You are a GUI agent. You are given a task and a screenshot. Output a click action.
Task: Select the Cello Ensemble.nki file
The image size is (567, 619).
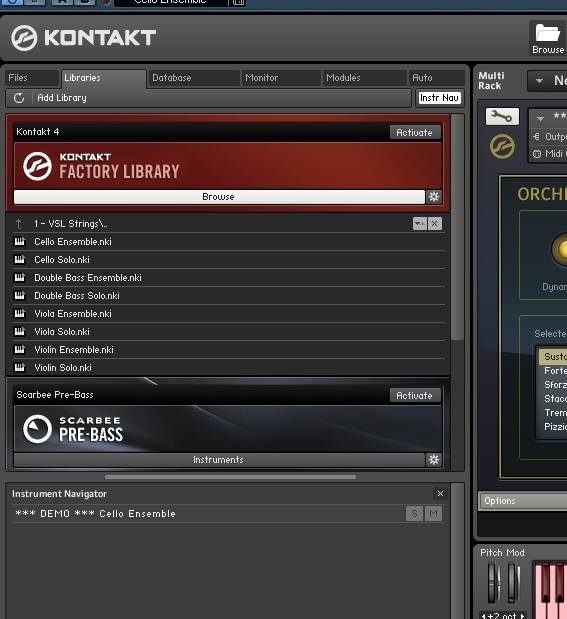[x=228, y=241]
